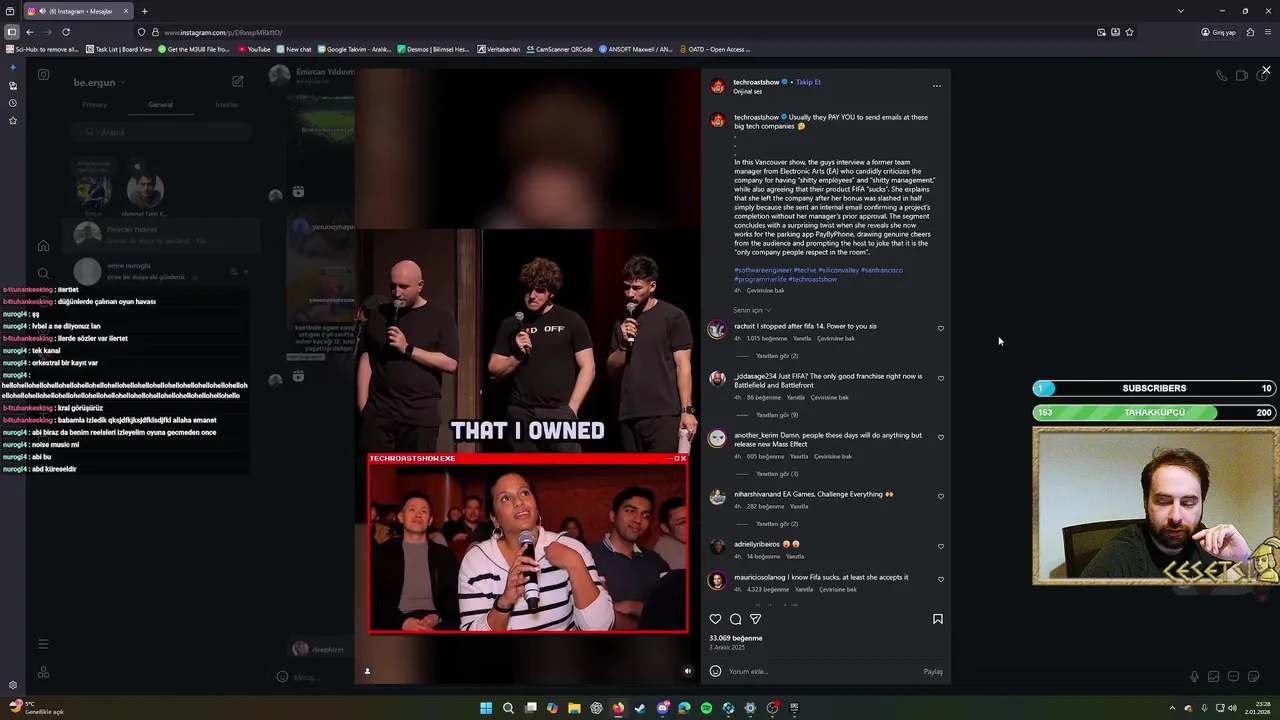This screenshot has height=720, width=1280.
Task: Open the comment bubble icon under the post
Action: [735, 619]
